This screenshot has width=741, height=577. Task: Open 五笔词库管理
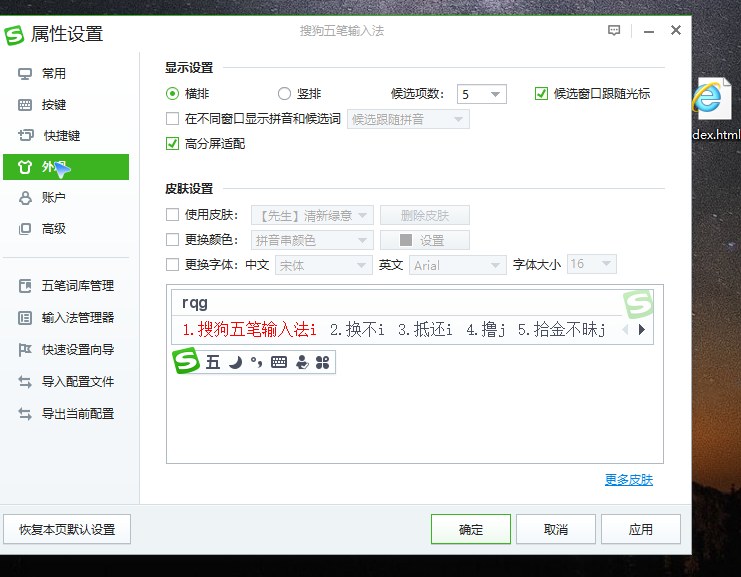click(x=66, y=286)
